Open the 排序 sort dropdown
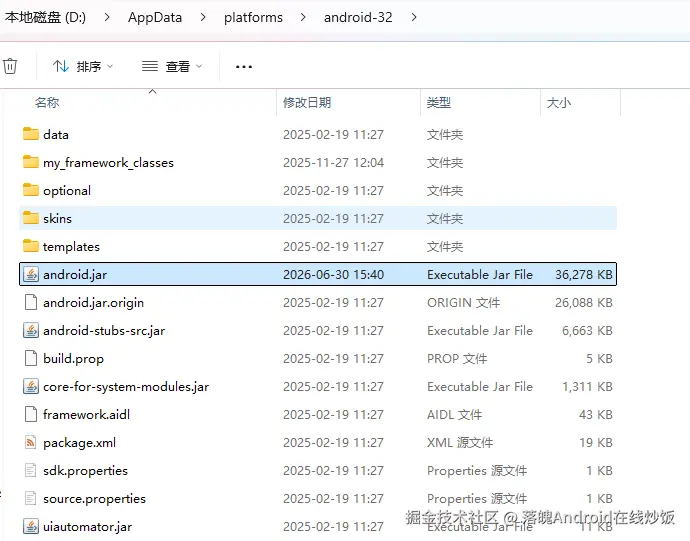Image resolution: width=690 pixels, height=541 pixels. [83, 66]
